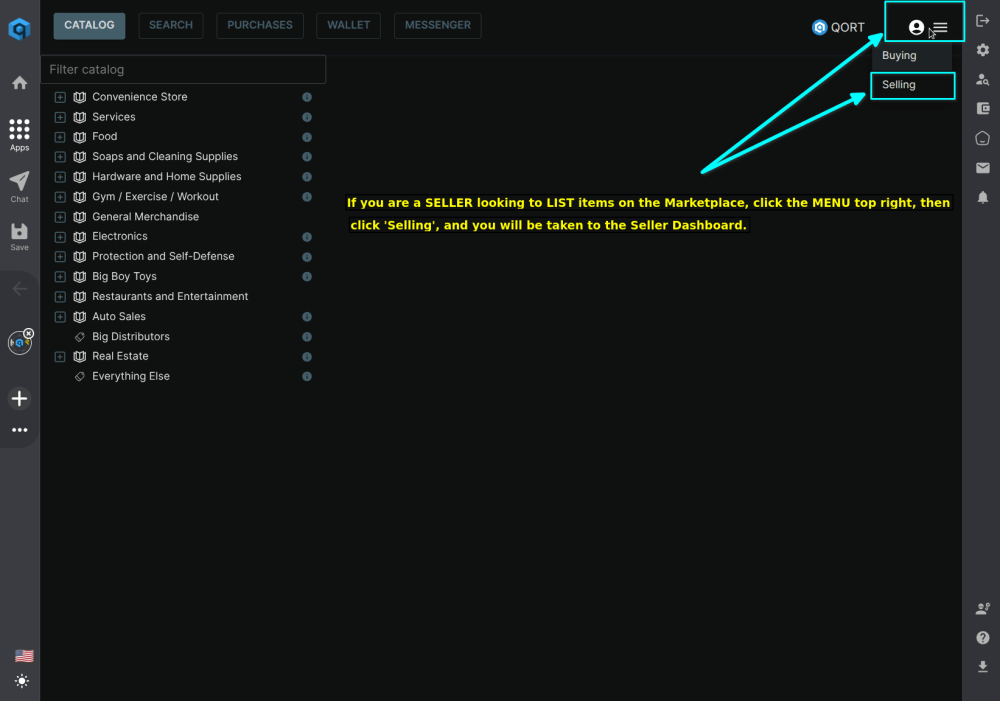Open notifications via the bell icon
Viewport: 1000px width, 701px height.
pyautogui.click(x=982, y=198)
